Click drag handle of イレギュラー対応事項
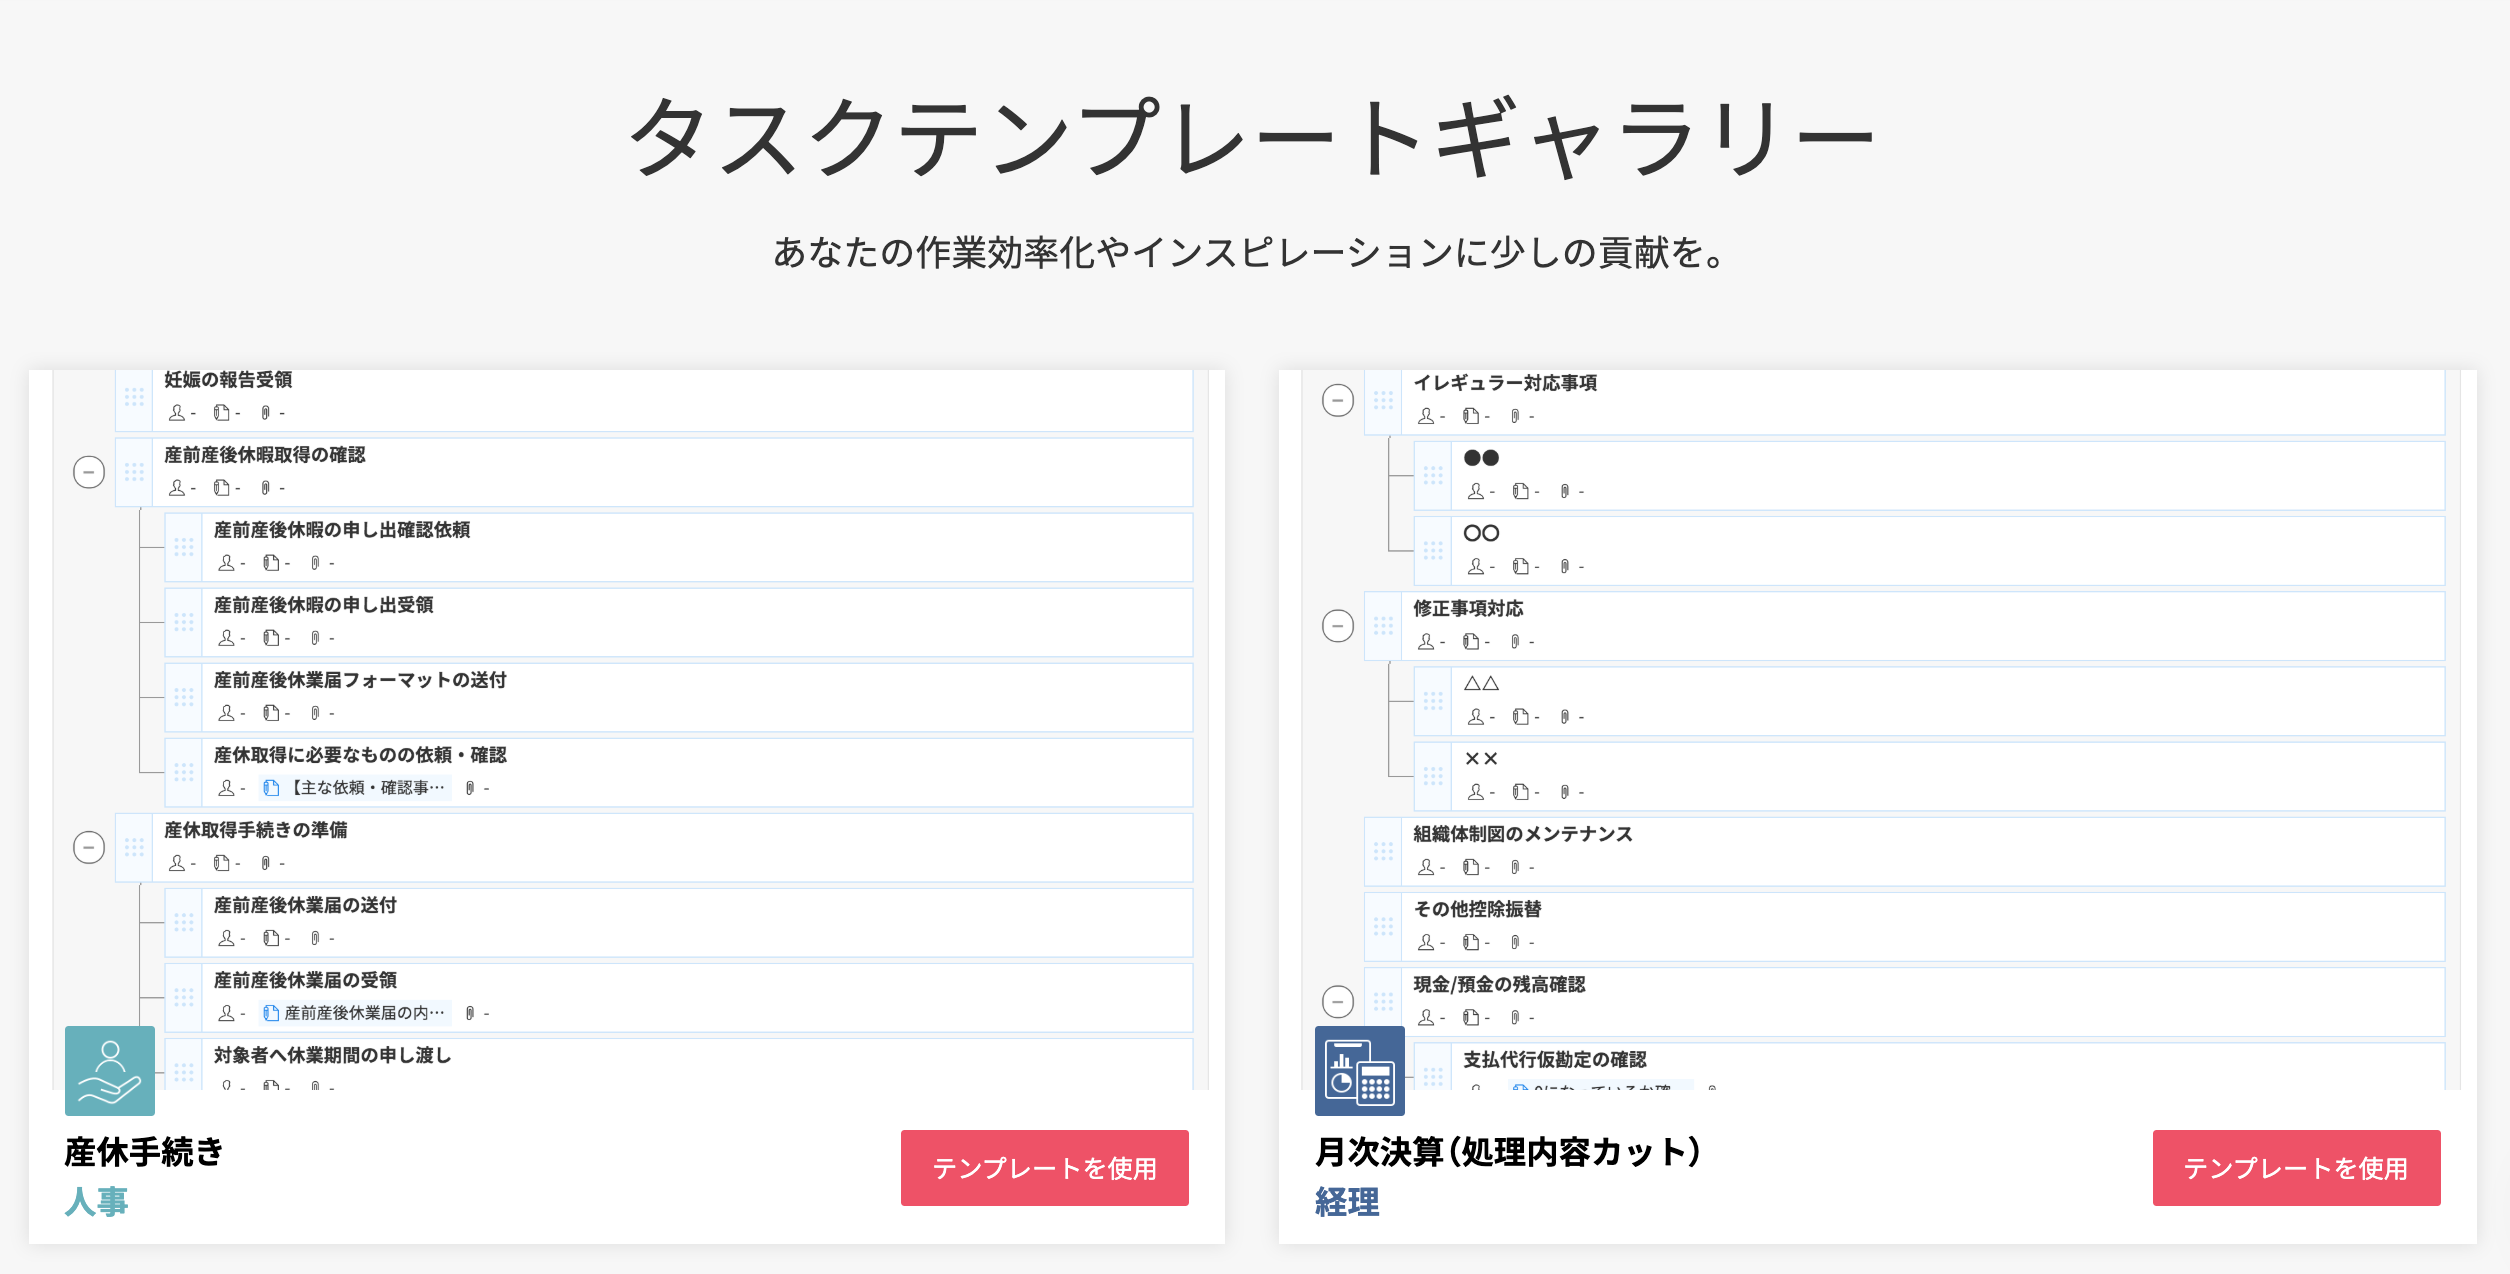 (1383, 400)
